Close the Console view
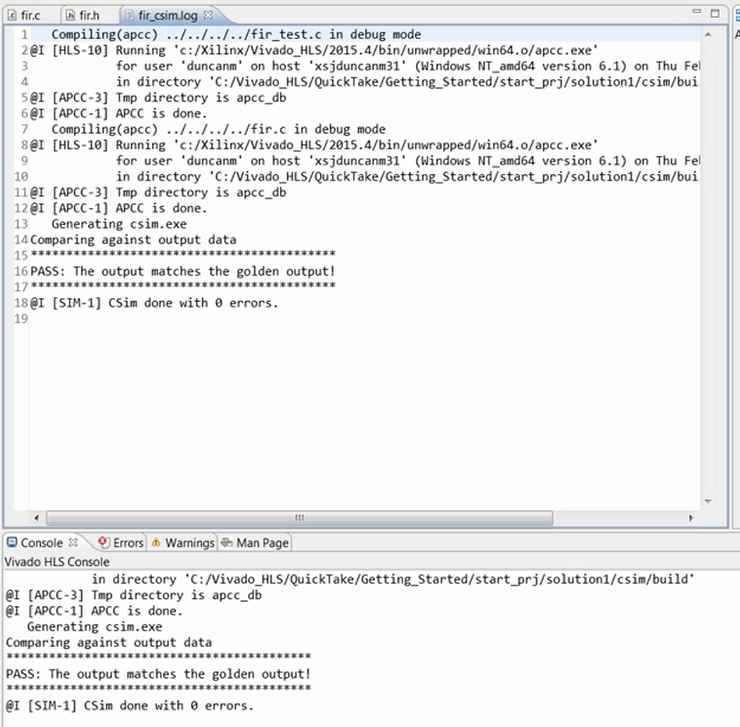 click(x=73, y=542)
